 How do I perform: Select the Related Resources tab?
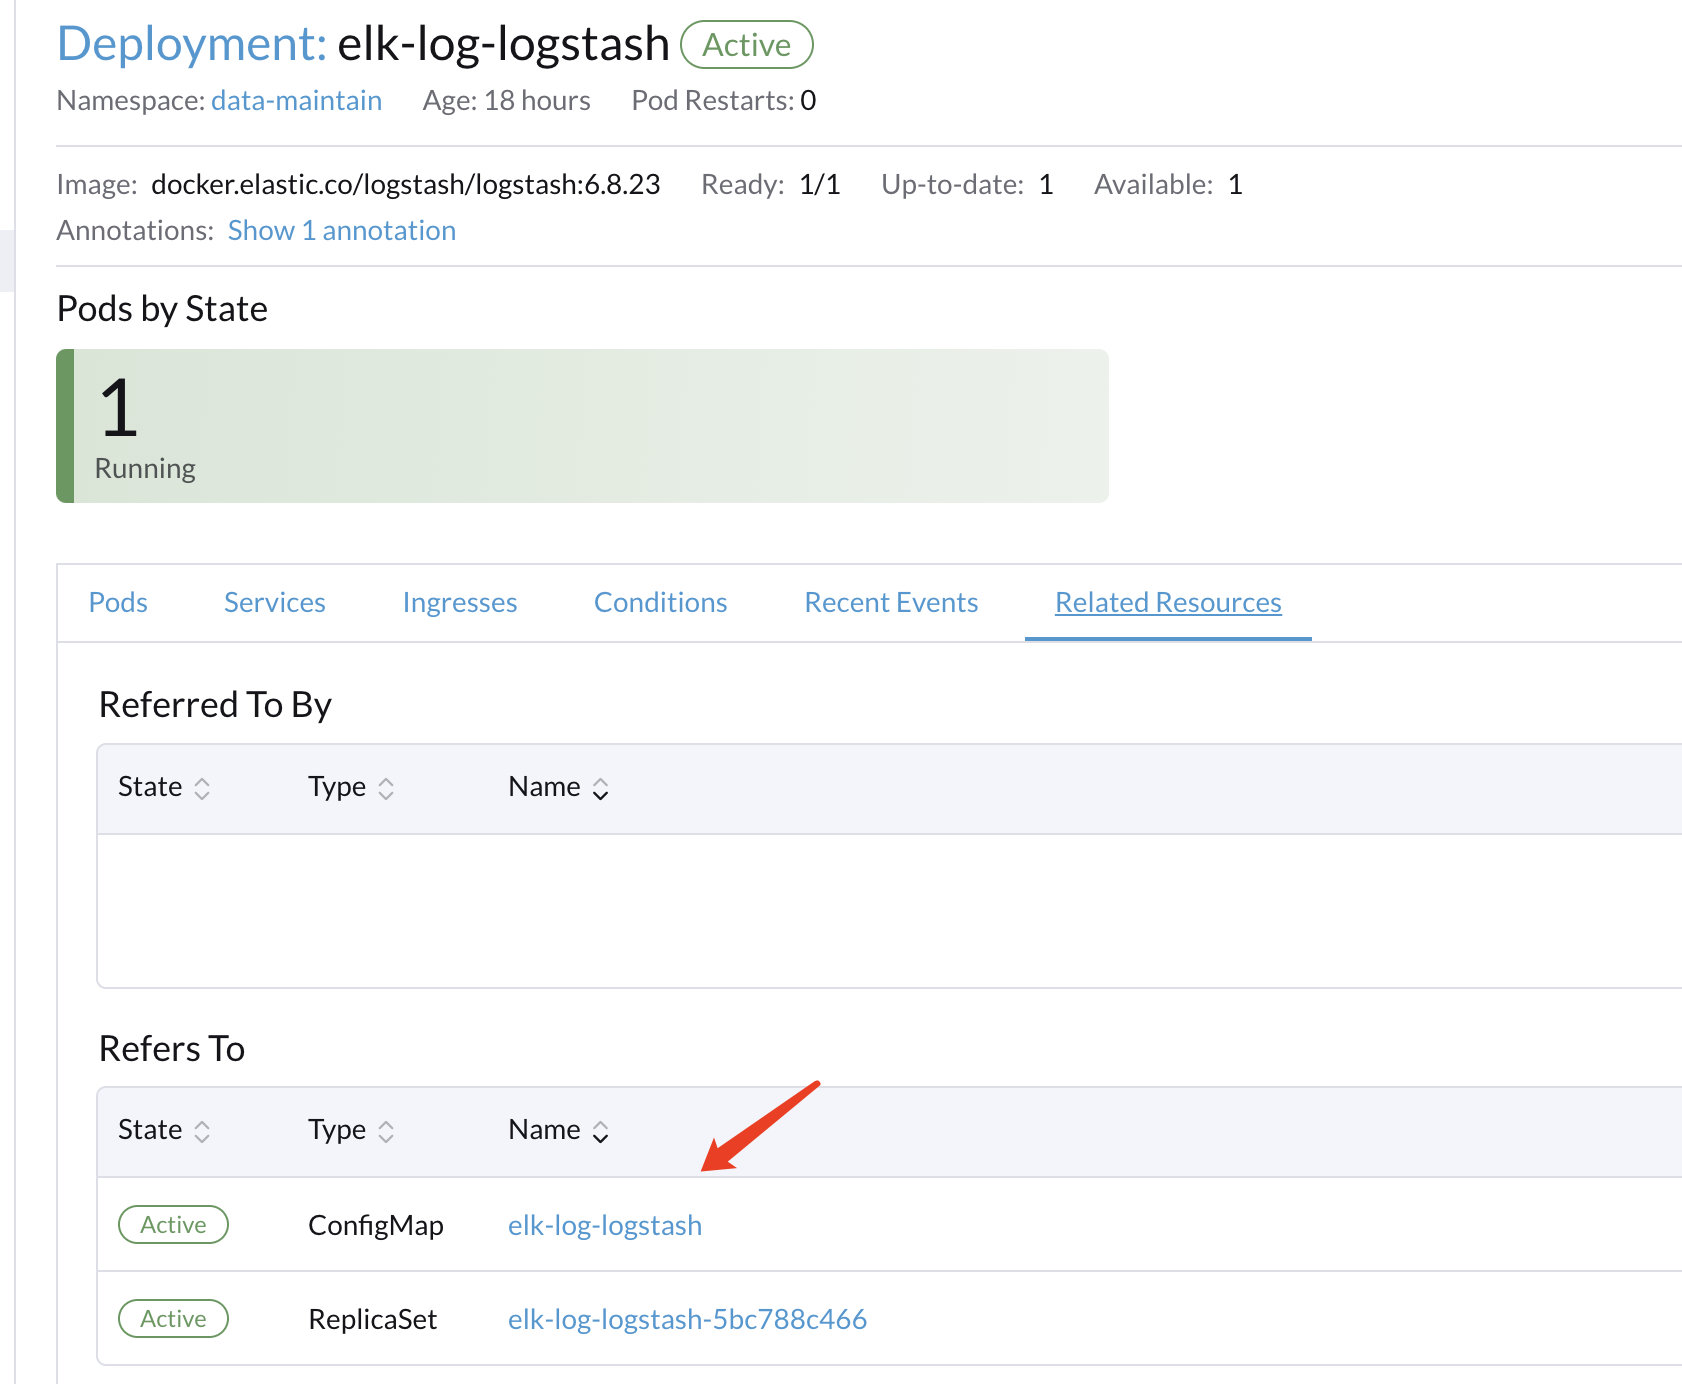tap(1168, 602)
